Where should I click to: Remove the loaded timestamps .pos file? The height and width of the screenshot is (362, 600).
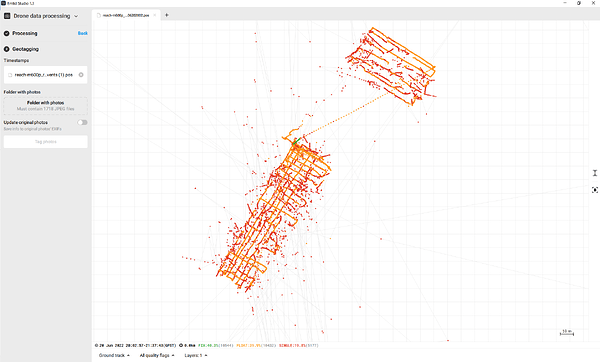pos(81,75)
